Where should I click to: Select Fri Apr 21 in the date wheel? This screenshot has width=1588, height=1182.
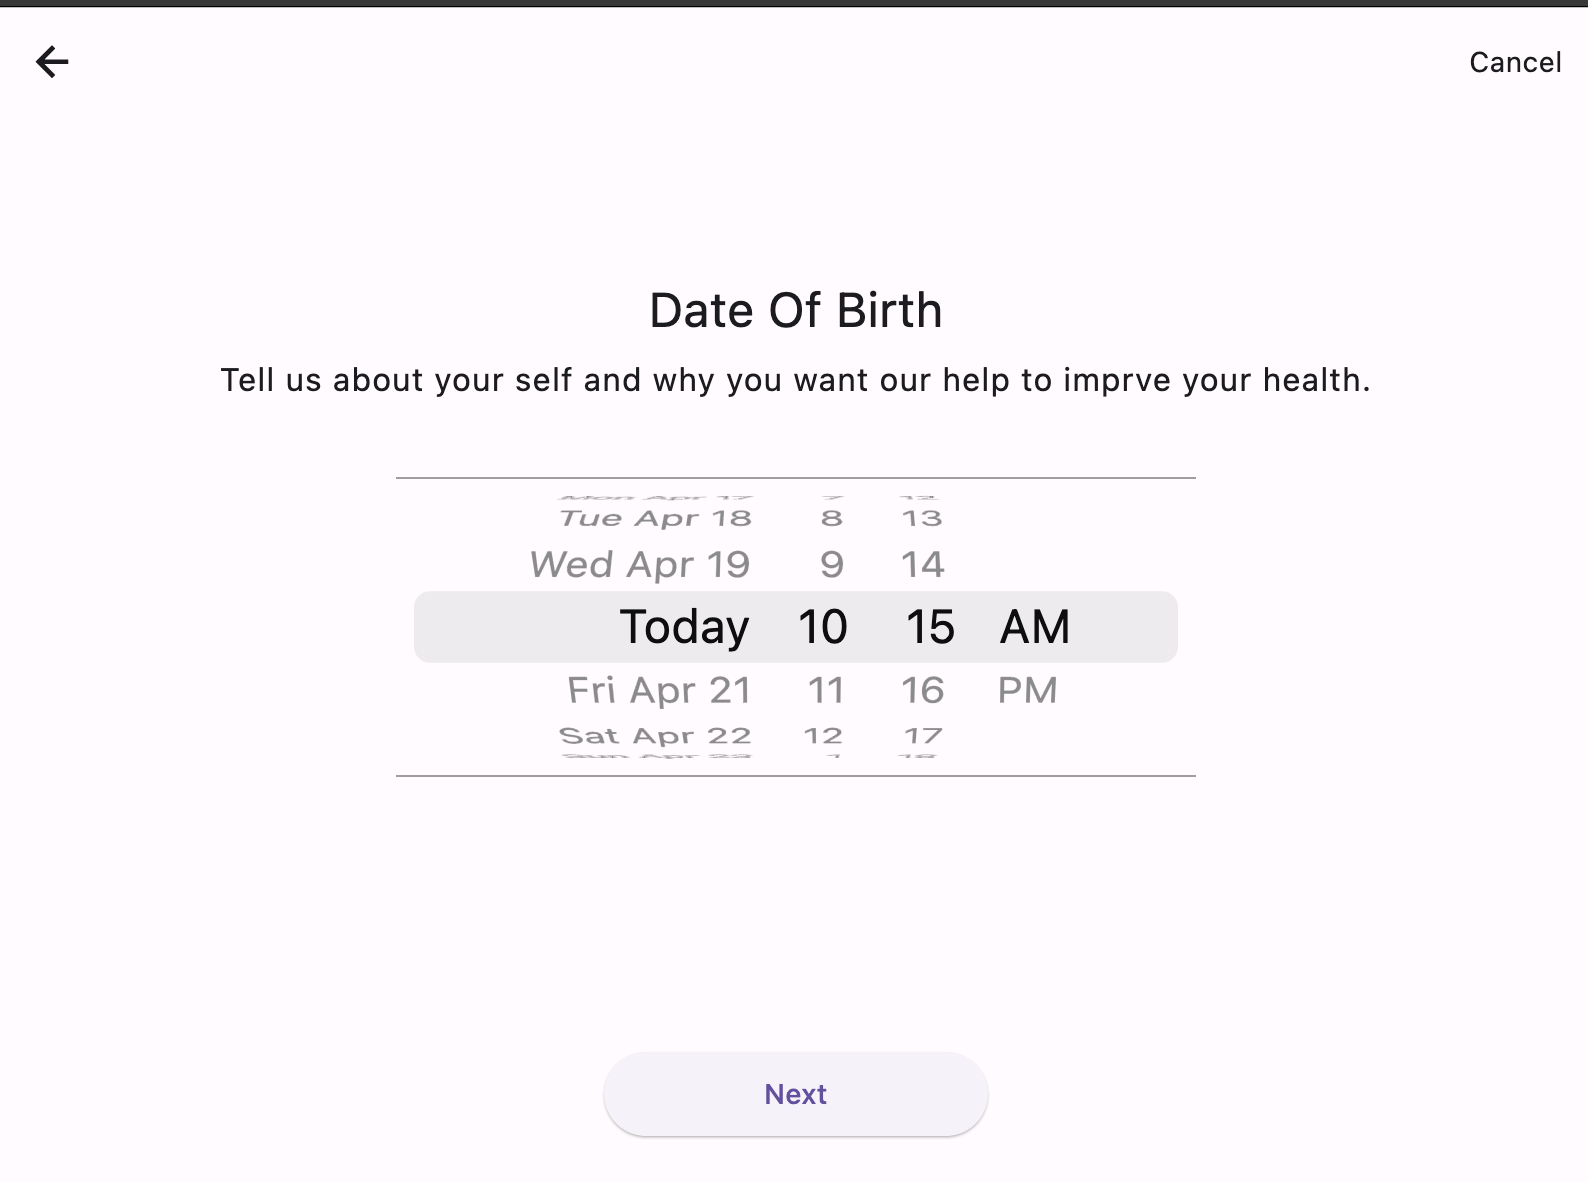[659, 690]
